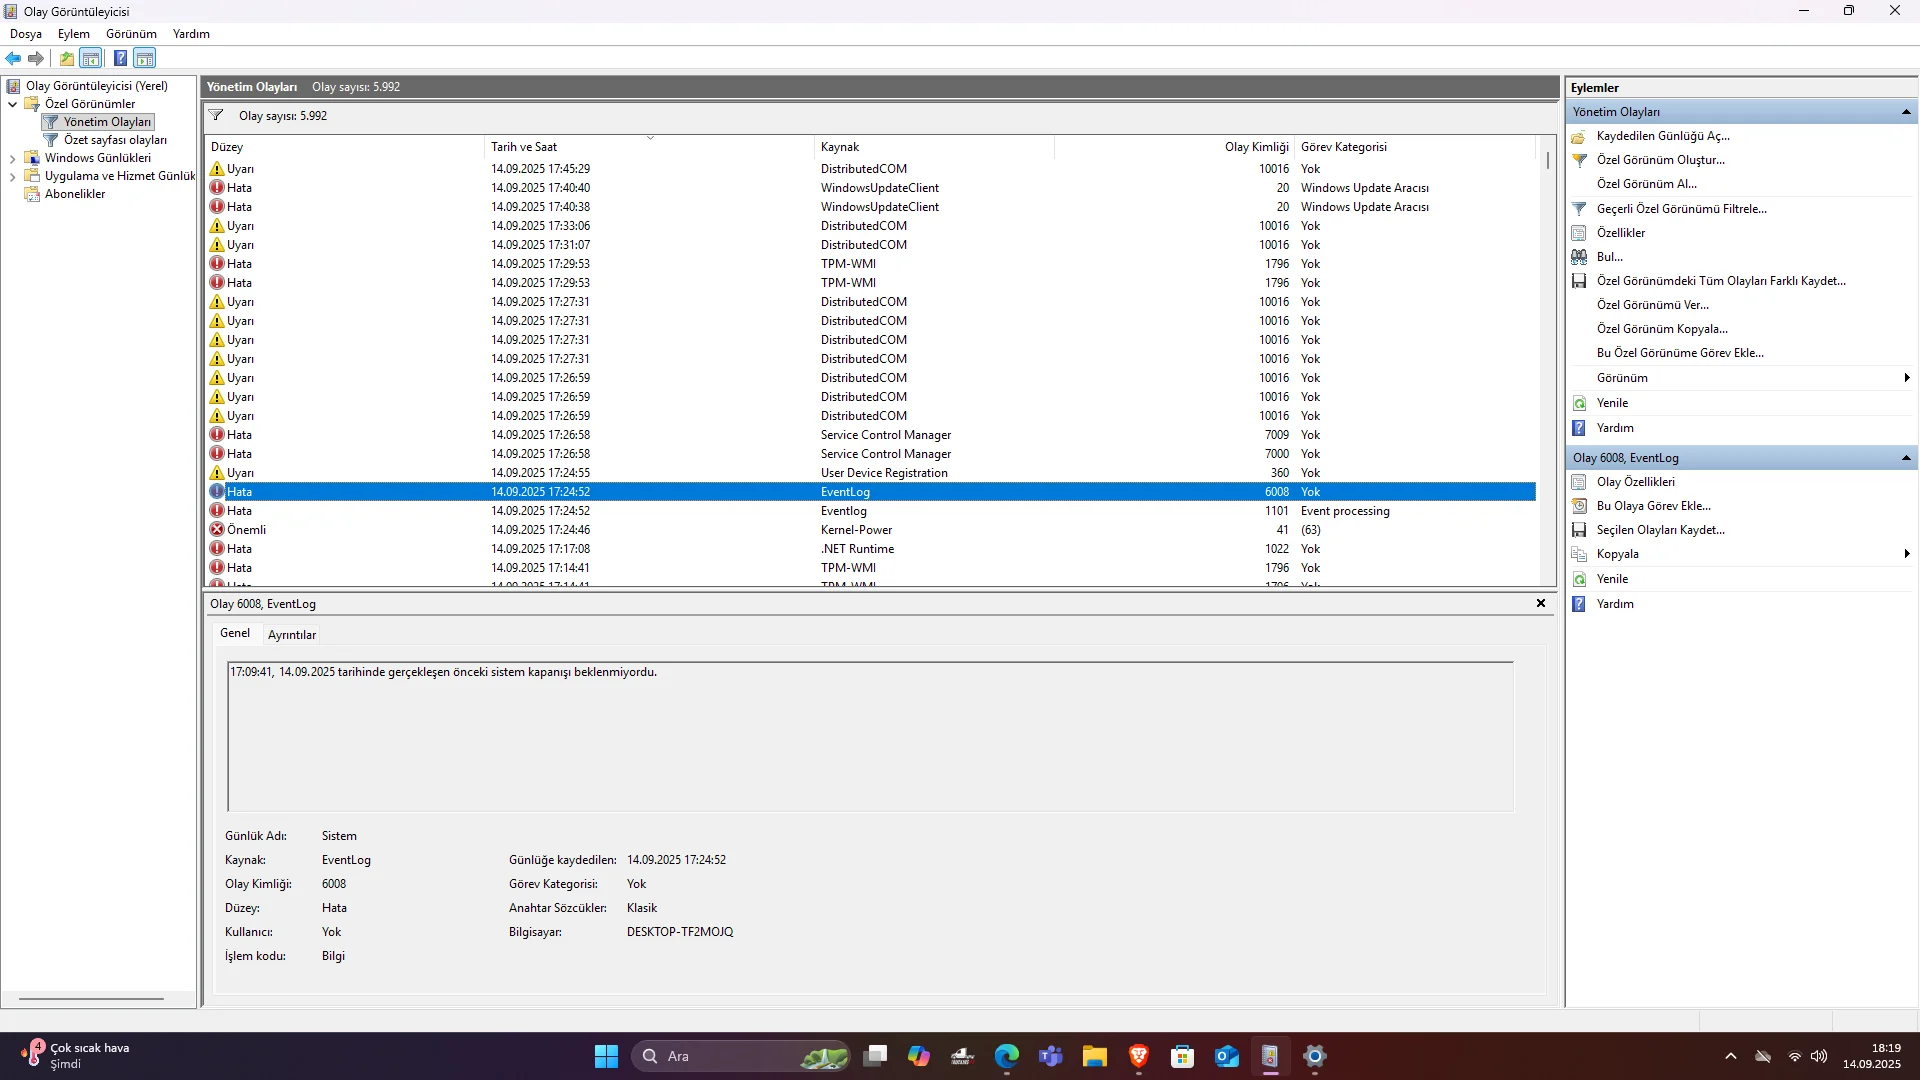Collapse the Olay 6008, EventLog actions section
Screen dimensions: 1920x1080
coord(1906,458)
